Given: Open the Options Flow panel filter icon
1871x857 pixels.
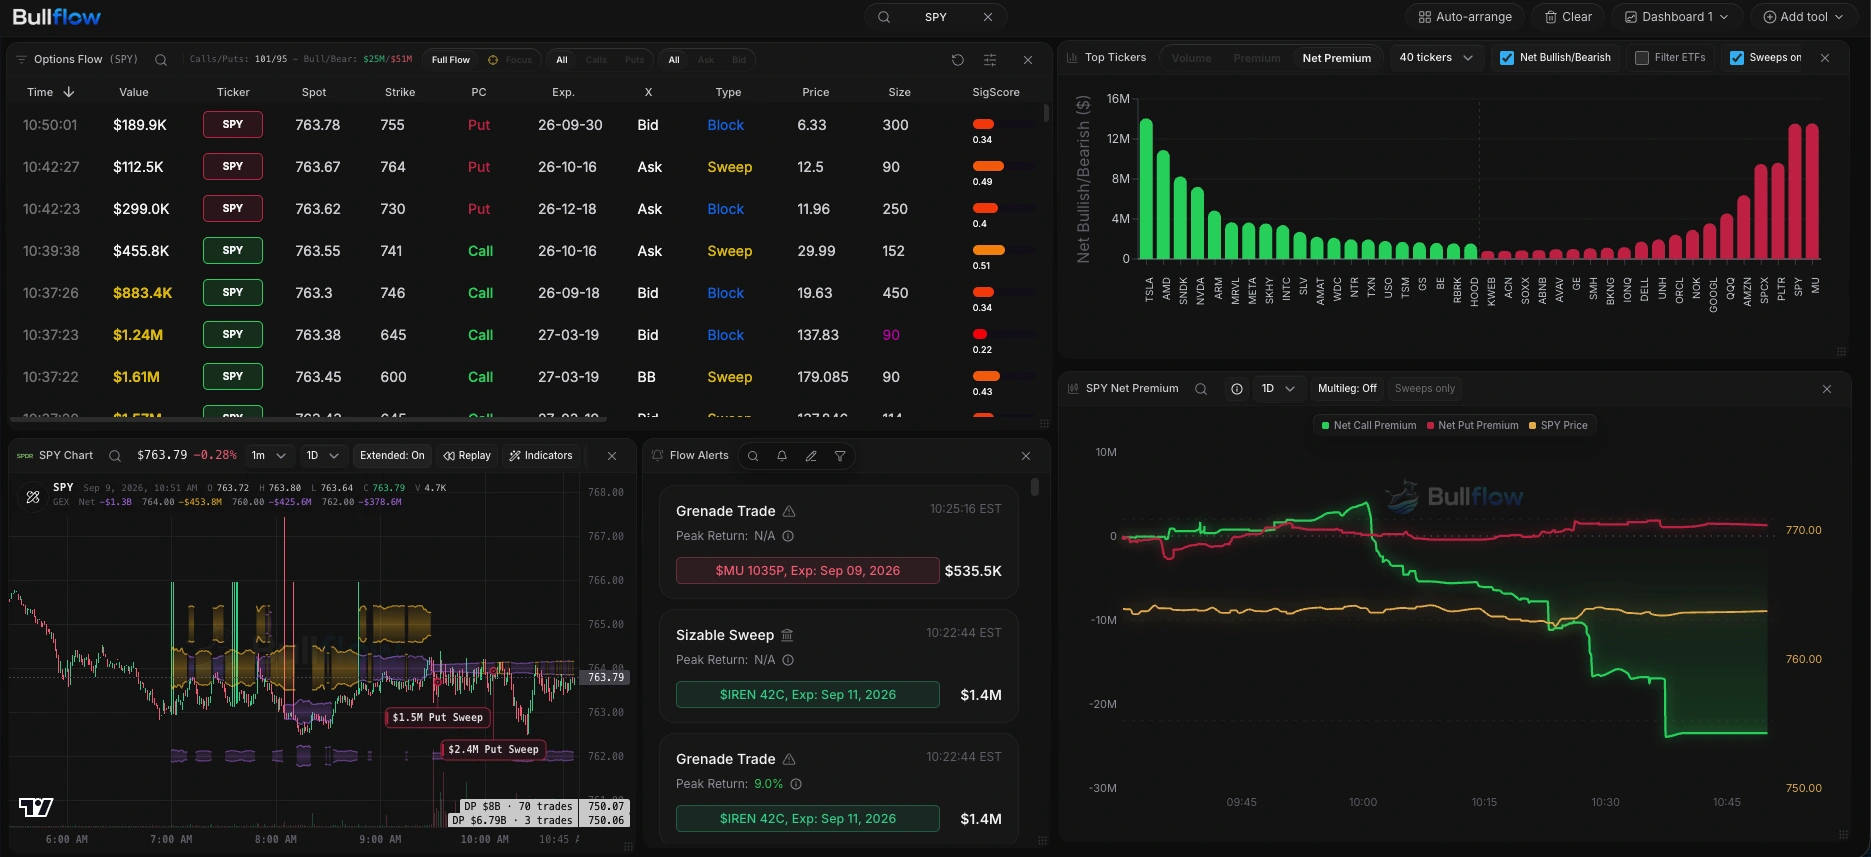Looking at the screenshot, I should pyautogui.click(x=21, y=60).
